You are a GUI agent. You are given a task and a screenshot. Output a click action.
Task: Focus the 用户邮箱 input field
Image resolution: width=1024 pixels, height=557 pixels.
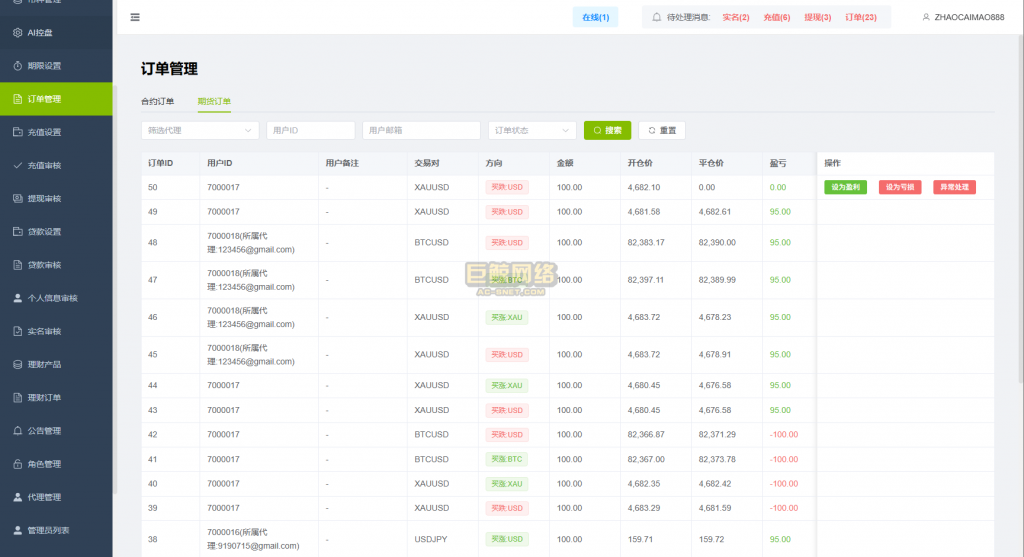[x=421, y=131]
